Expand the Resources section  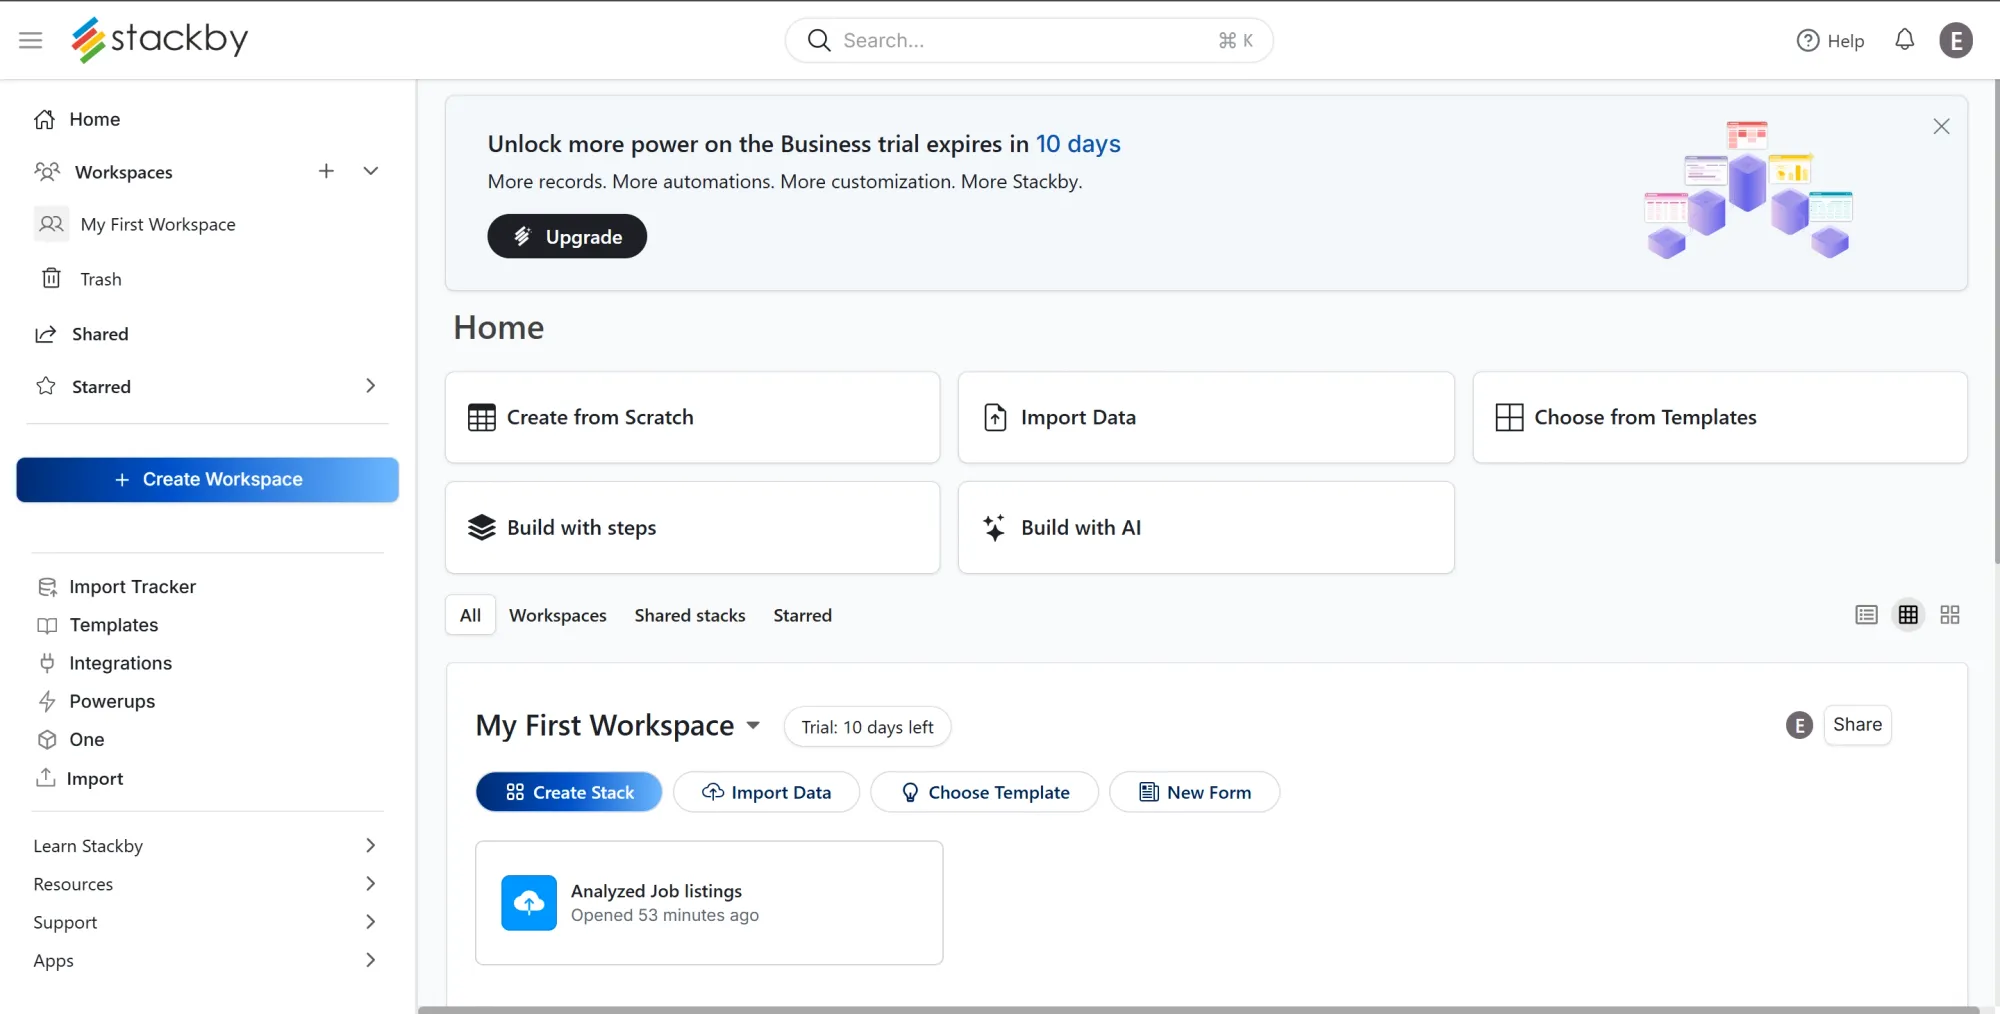click(370, 884)
